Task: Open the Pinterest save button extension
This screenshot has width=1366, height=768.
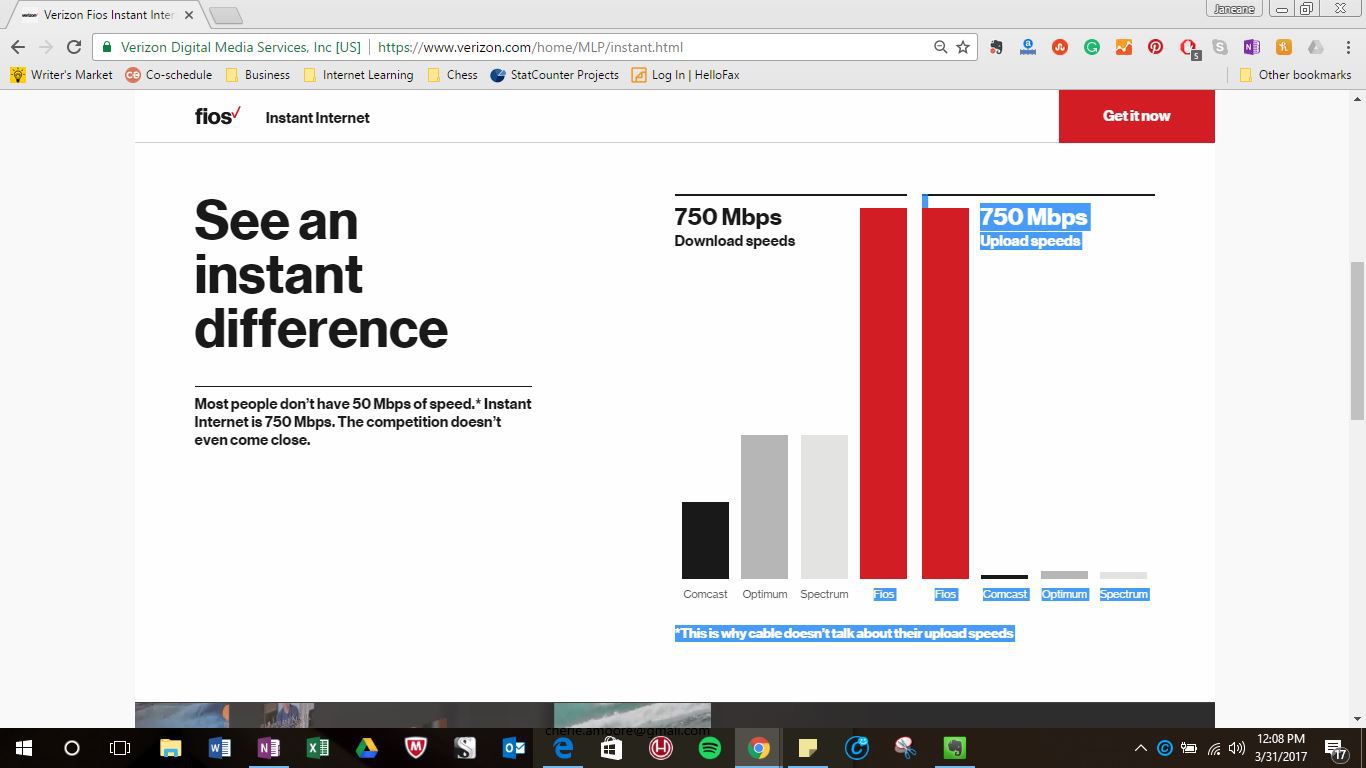Action: [1156, 47]
